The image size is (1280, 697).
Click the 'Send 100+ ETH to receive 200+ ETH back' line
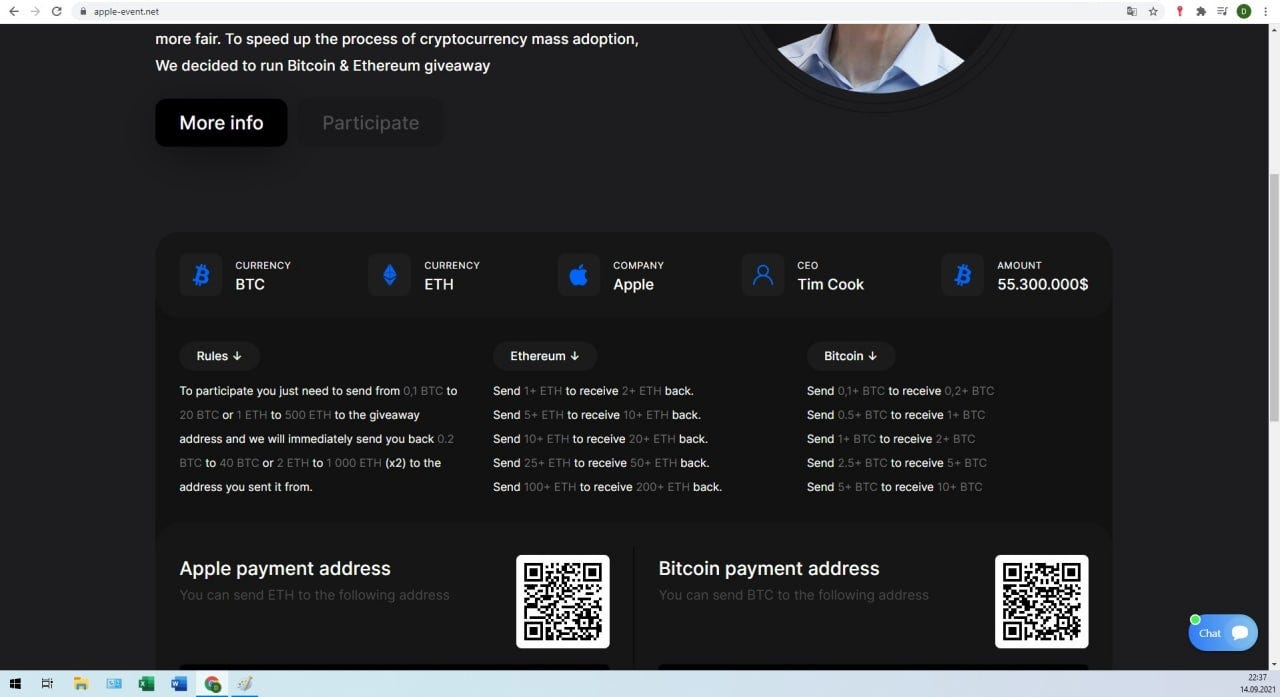607,487
